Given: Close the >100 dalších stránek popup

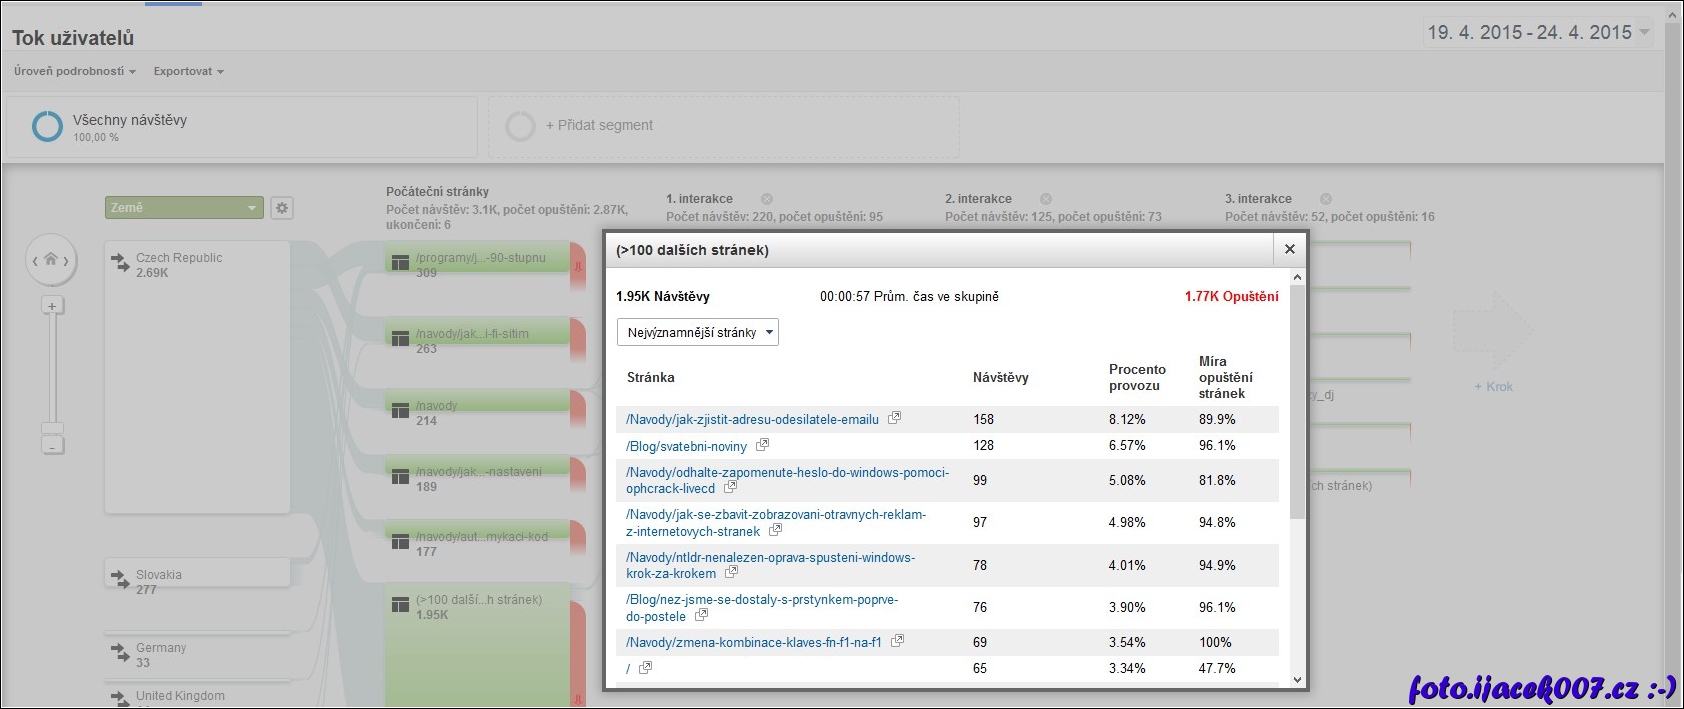Looking at the screenshot, I should 1289,249.
